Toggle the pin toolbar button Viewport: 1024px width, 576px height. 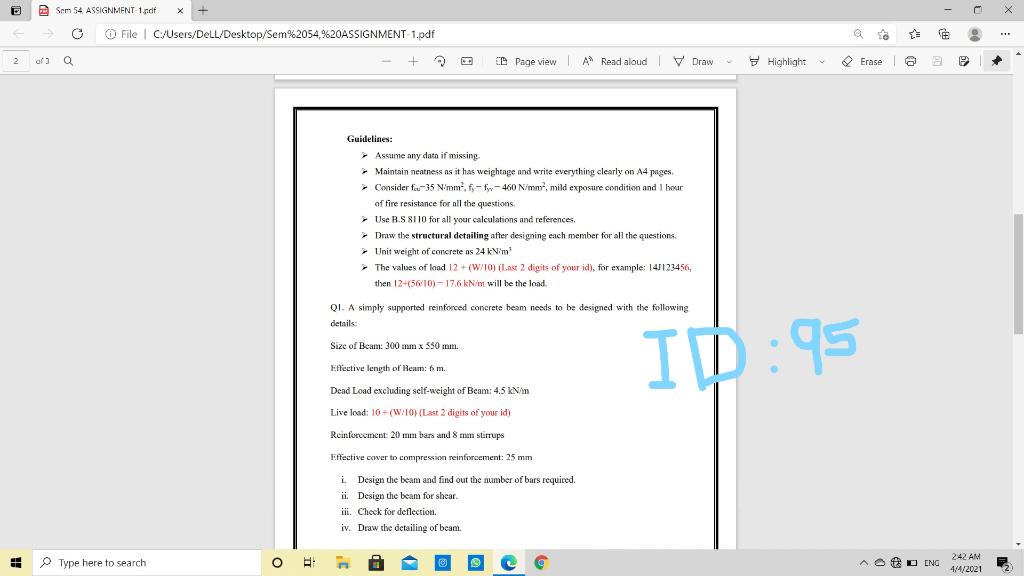pos(997,61)
